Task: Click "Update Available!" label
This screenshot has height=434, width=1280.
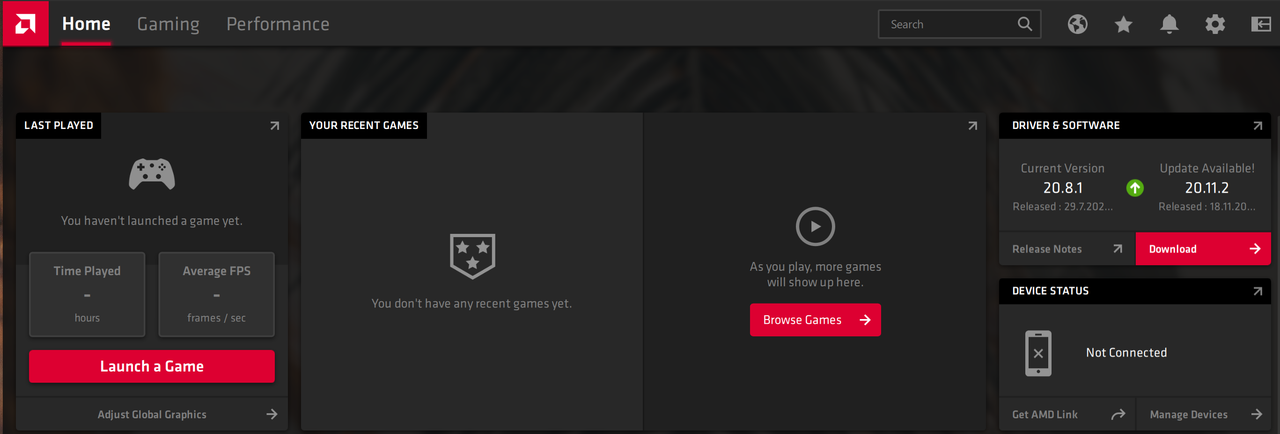Action: click(1207, 168)
